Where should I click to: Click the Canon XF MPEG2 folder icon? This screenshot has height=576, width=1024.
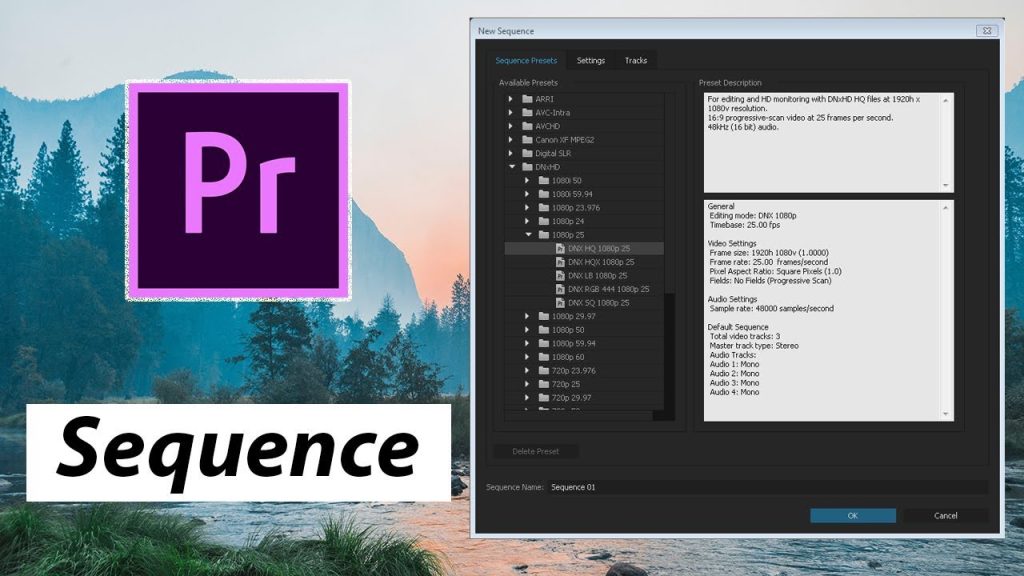(x=527, y=140)
